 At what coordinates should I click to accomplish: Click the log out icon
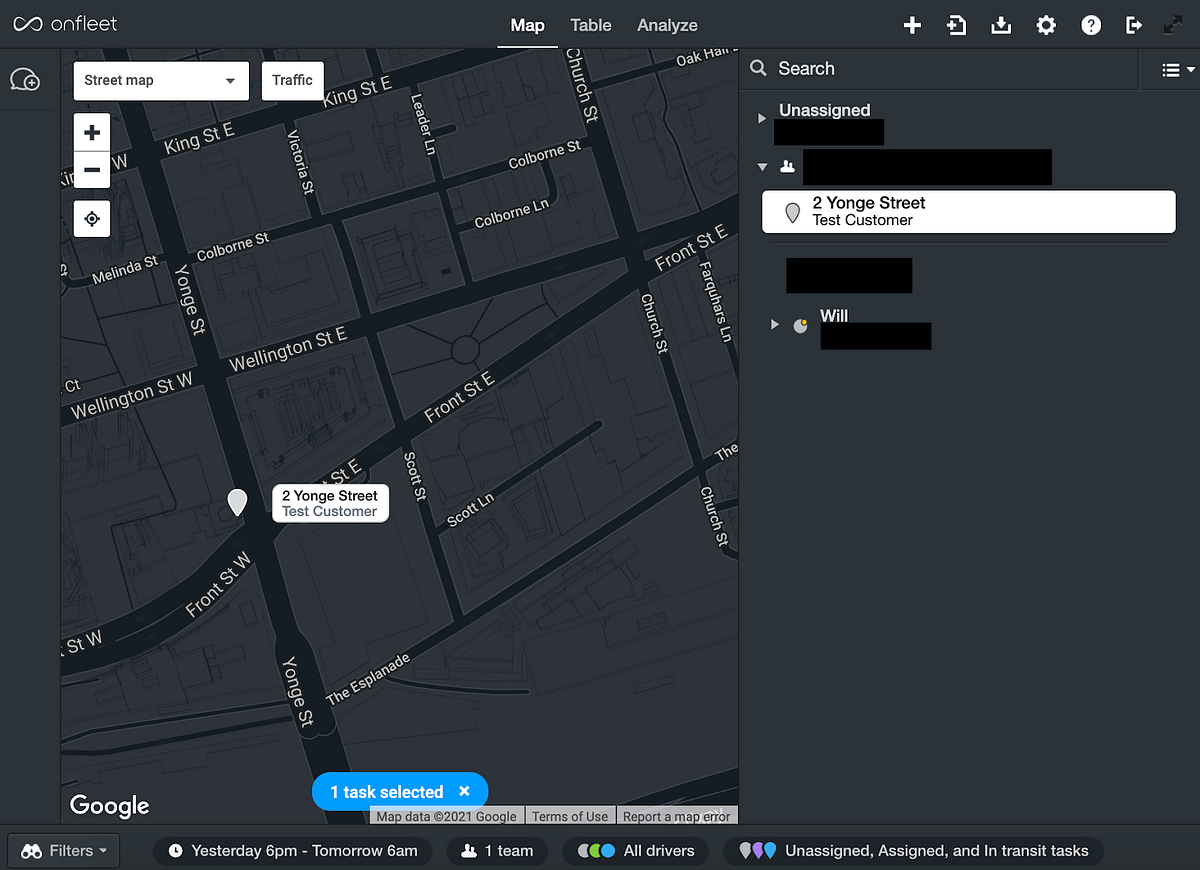(x=1134, y=25)
